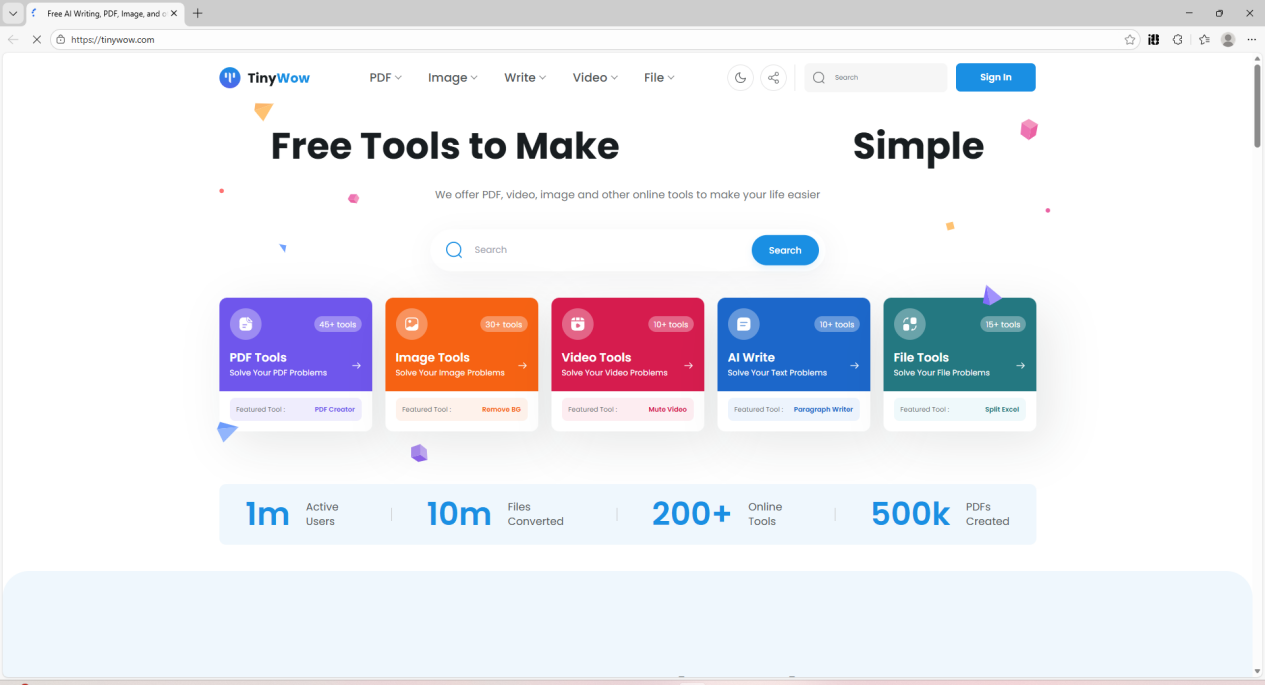The height and width of the screenshot is (685, 1265).
Task: Click the browser address bar URL
Action: pyautogui.click(x=112, y=40)
